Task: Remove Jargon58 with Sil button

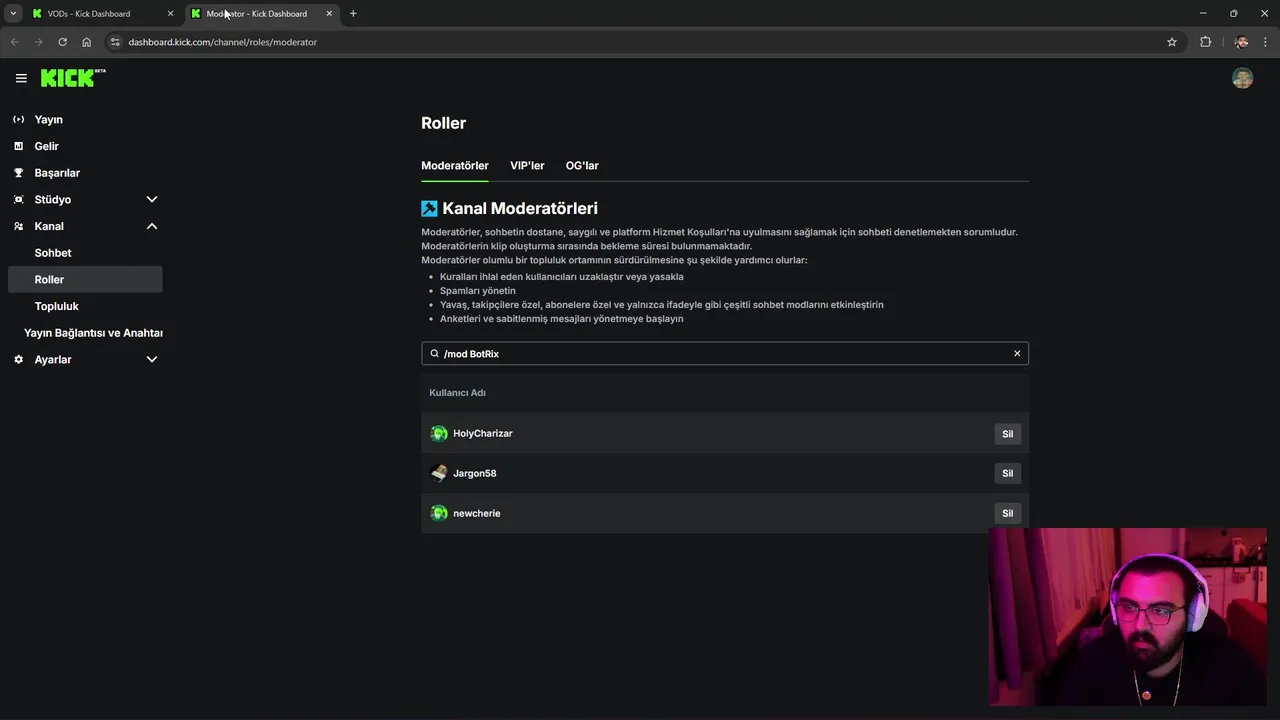Action: click(1007, 473)
